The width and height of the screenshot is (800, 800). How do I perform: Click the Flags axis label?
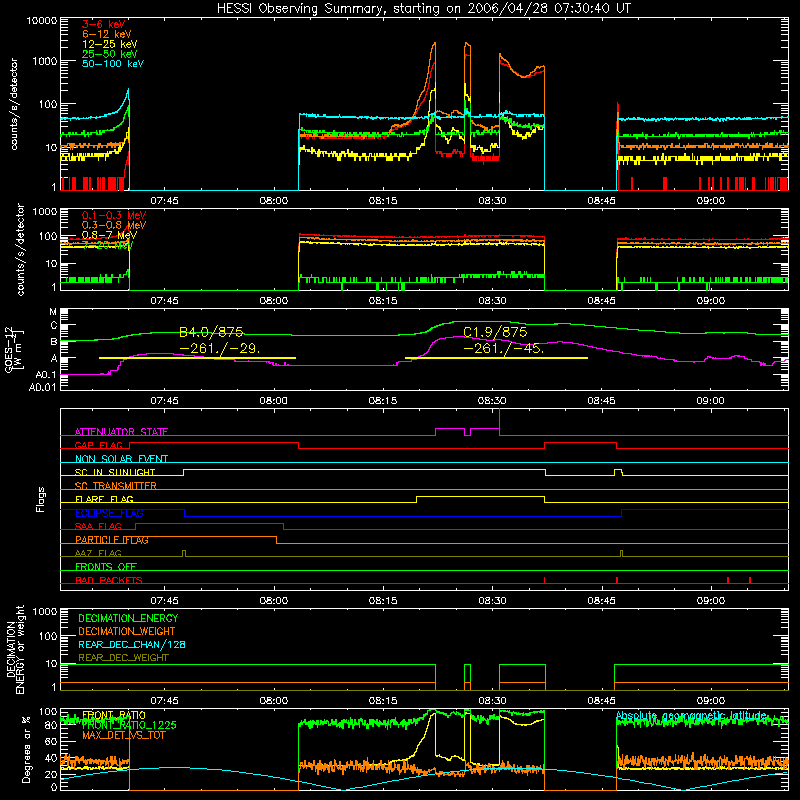click(40, 499)
